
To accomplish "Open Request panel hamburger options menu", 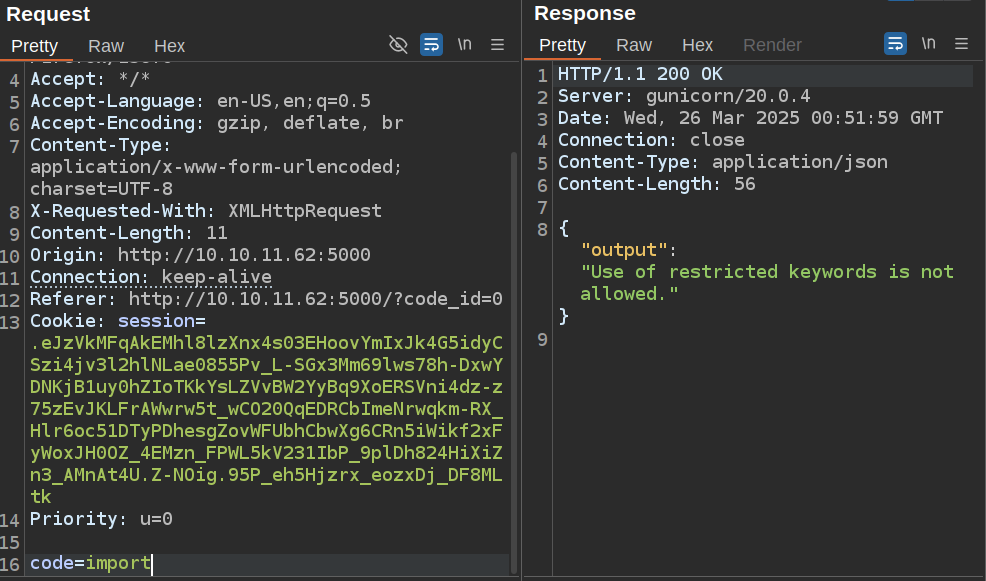I will pos(498,44).
